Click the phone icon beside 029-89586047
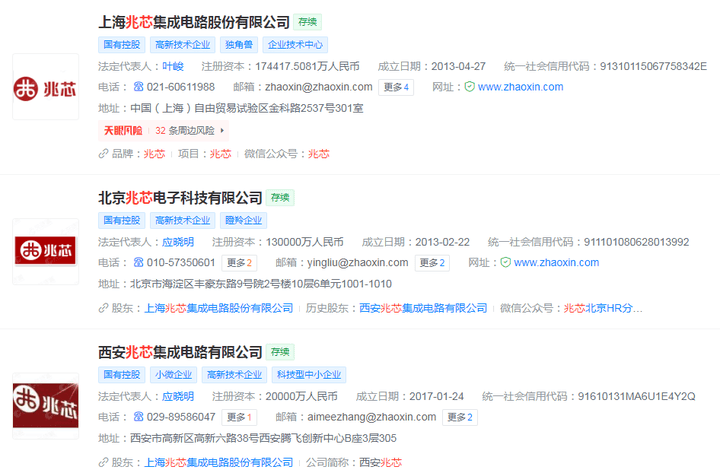Viewport: 720px width, 473px height. coord(138,417)
